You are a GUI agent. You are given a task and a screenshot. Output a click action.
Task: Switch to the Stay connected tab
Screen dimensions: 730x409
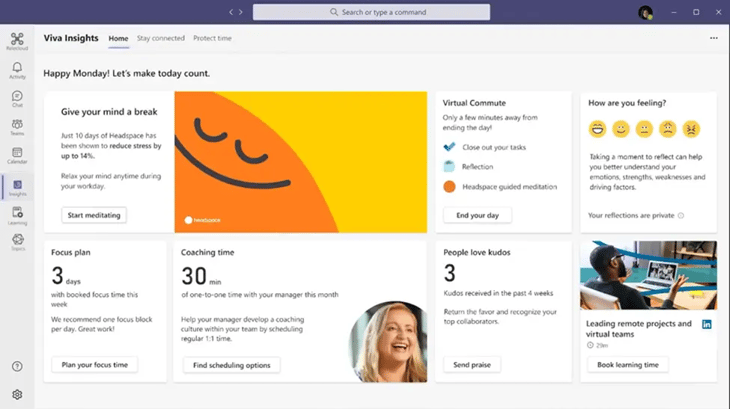pos(160,38)
